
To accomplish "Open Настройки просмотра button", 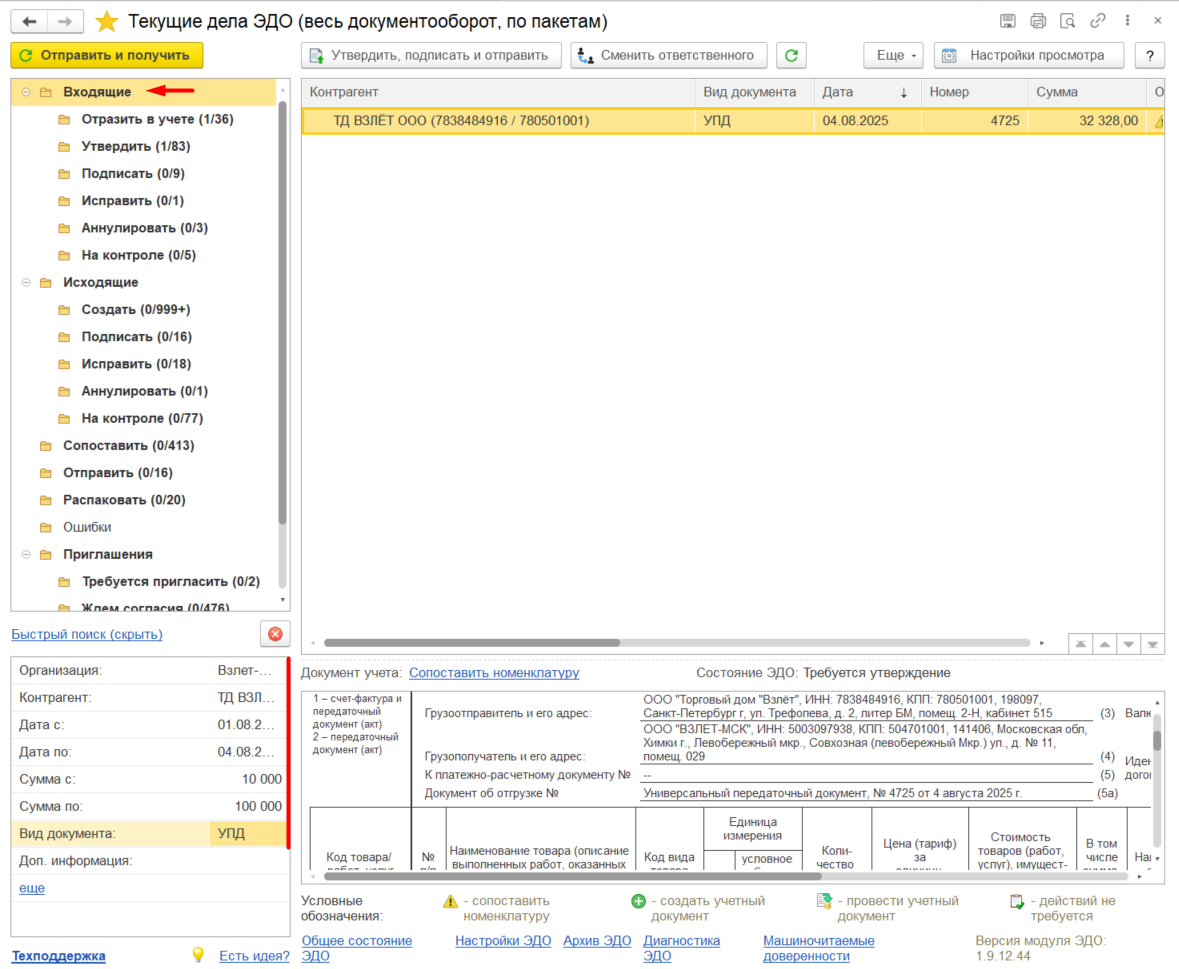I will tap(1029, 56).
